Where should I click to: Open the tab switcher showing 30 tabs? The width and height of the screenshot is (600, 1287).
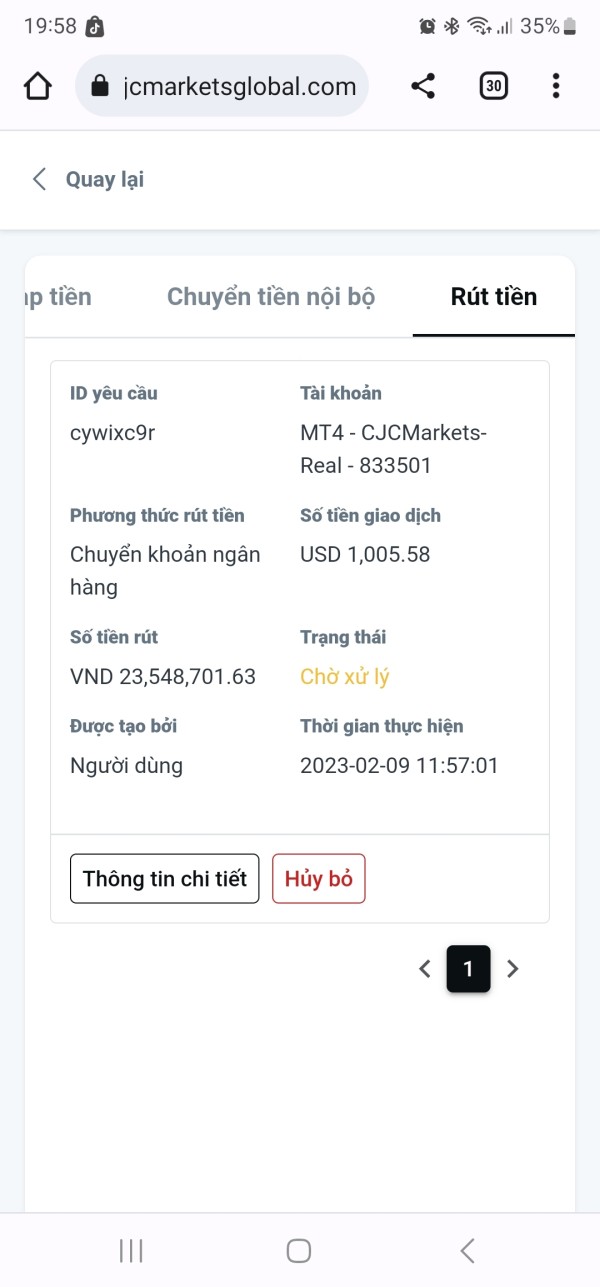click(x=493, y=86)
